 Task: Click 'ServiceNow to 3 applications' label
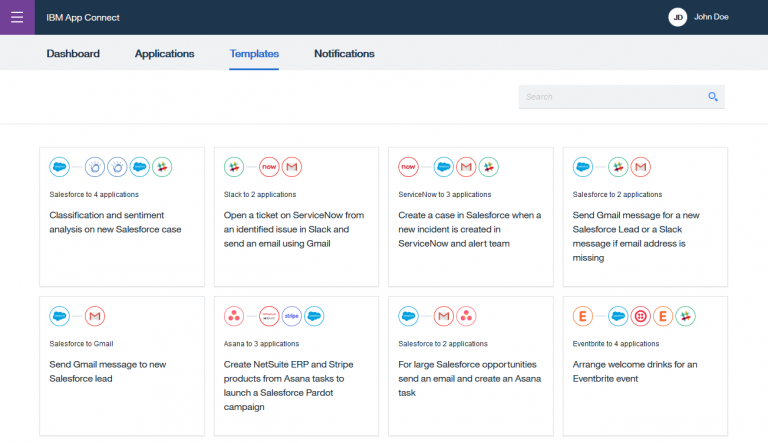[x=445, y=195]
